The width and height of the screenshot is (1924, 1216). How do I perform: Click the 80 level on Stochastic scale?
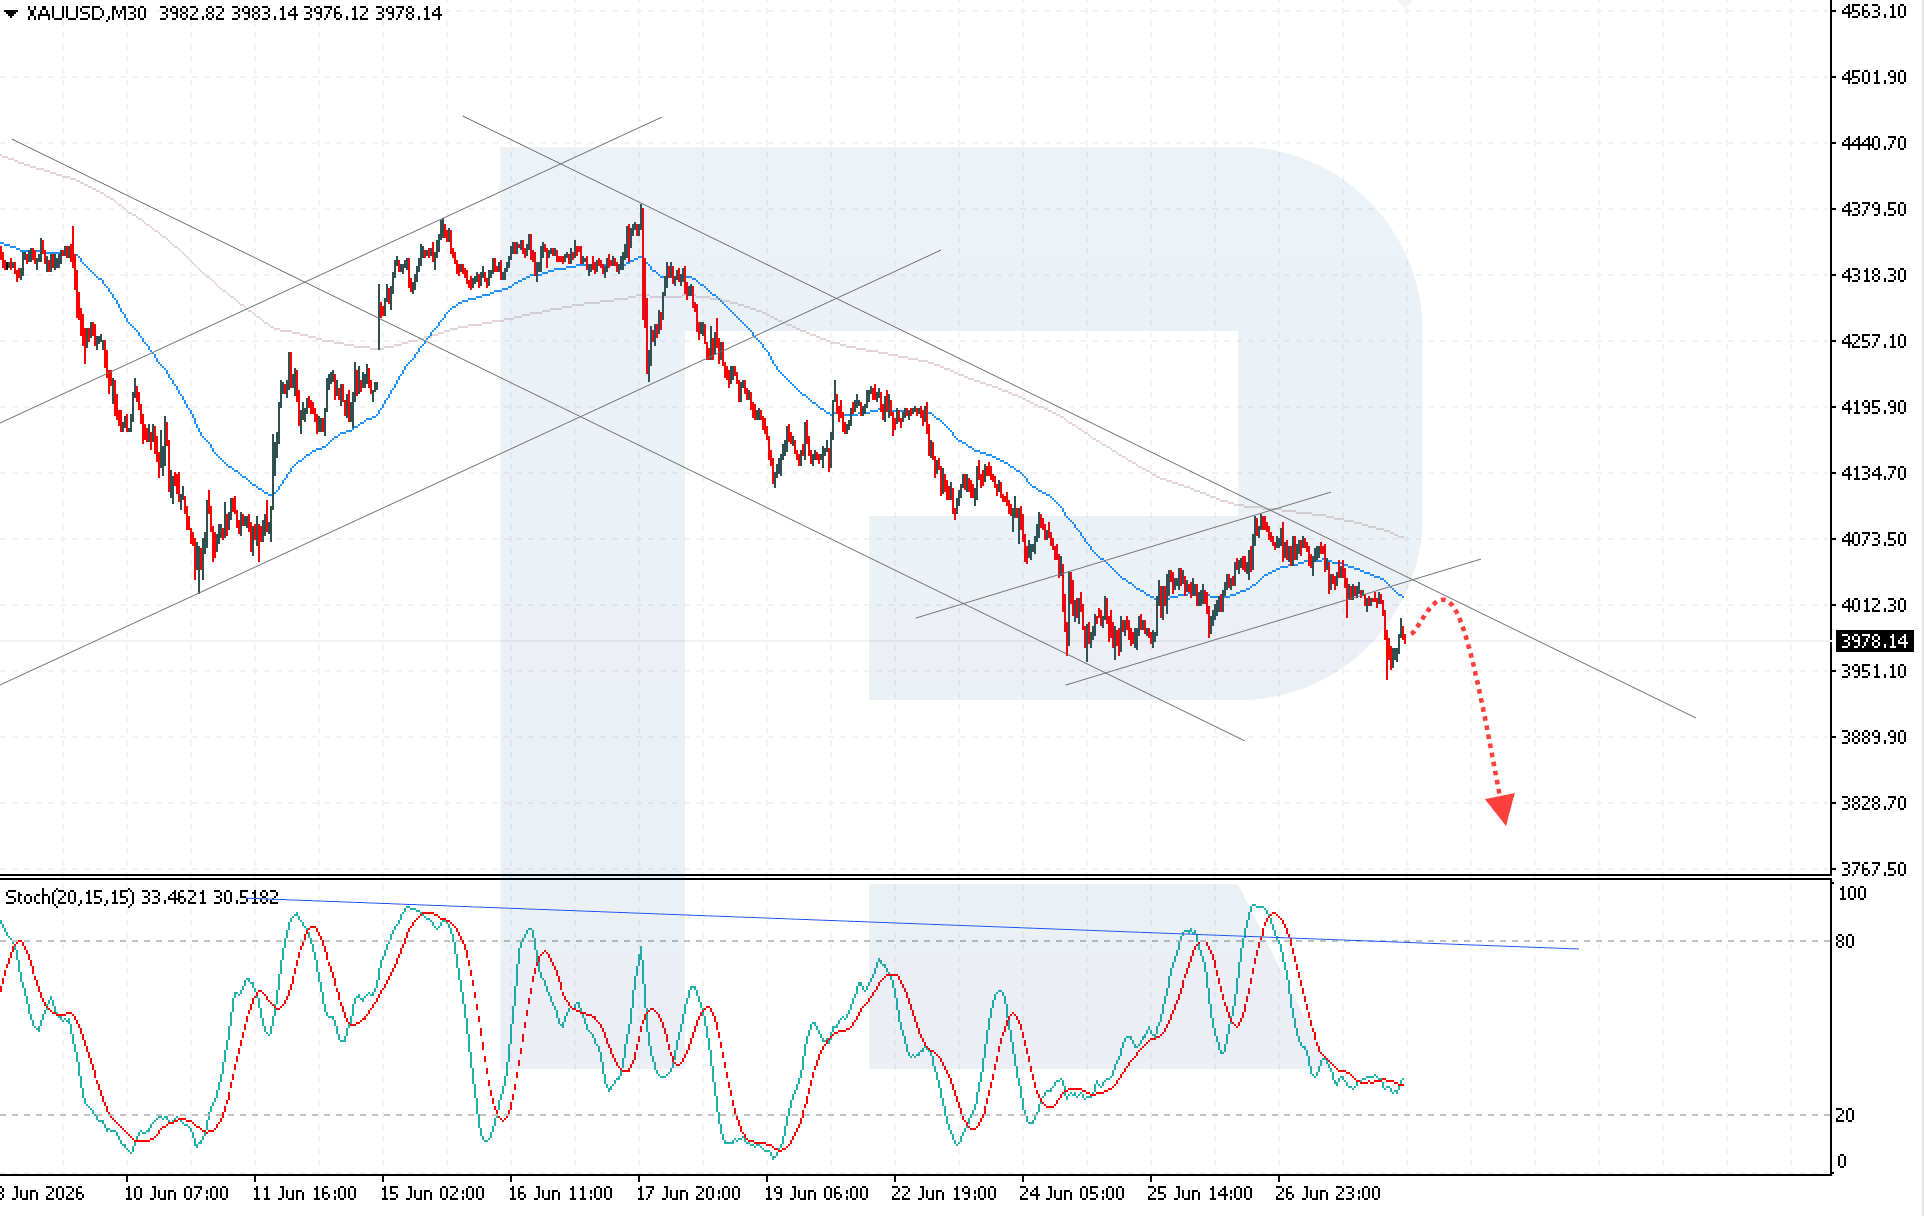point(1845,941)
